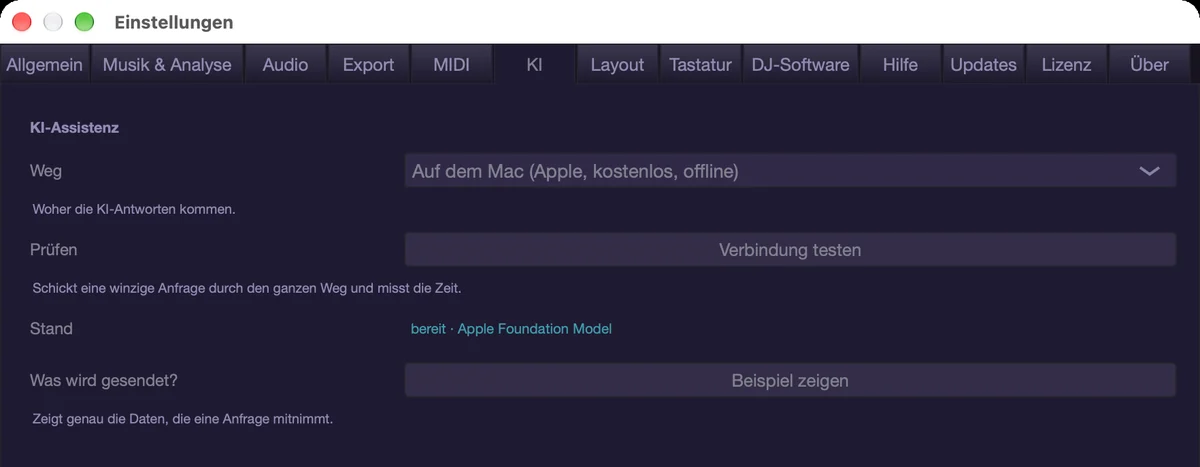Open the Allgemein settings tab
The width and height of the screenshot is (1200, 467).
tap(45, 64)
